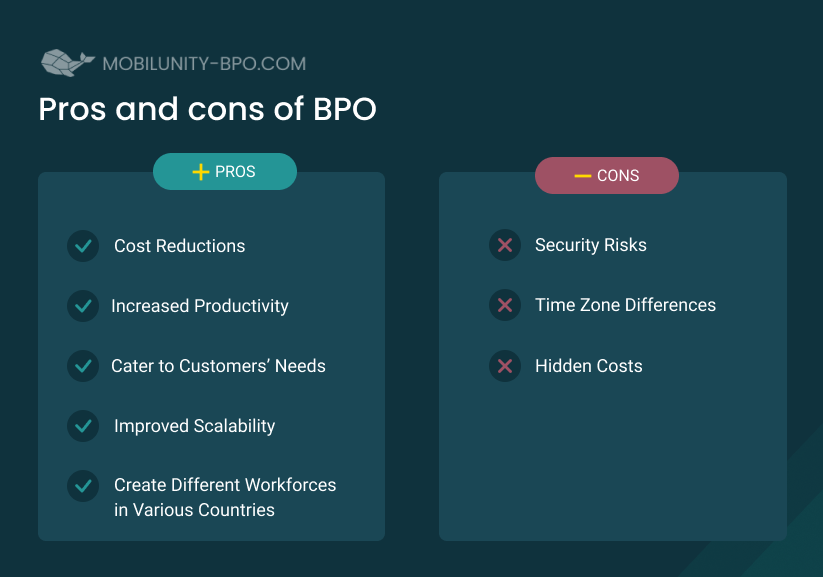823x577 pixels.
Task: Click the Pros and cons of BPO heading
Action: point(207,109)
